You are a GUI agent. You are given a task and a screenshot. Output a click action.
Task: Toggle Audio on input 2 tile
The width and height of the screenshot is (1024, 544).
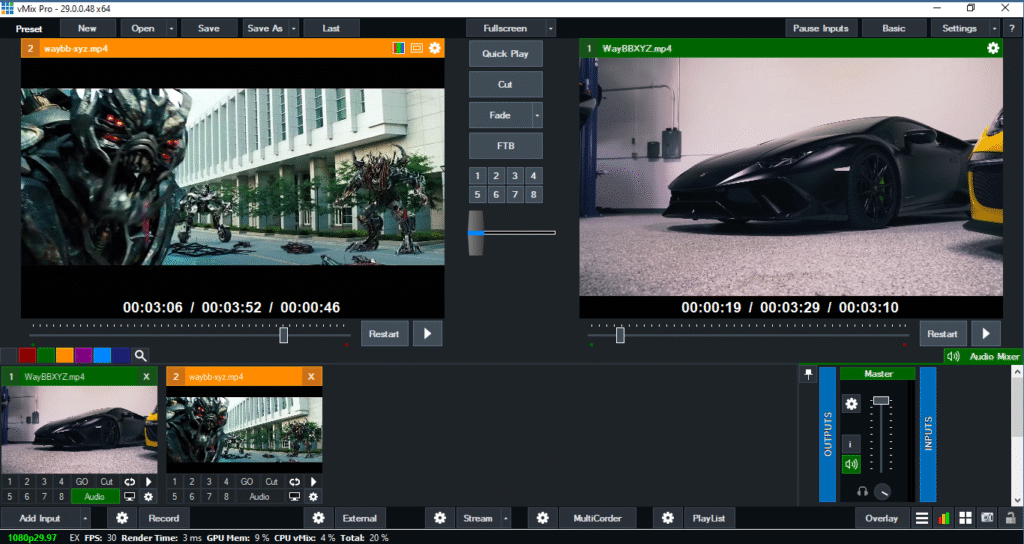tap(259, 496)
